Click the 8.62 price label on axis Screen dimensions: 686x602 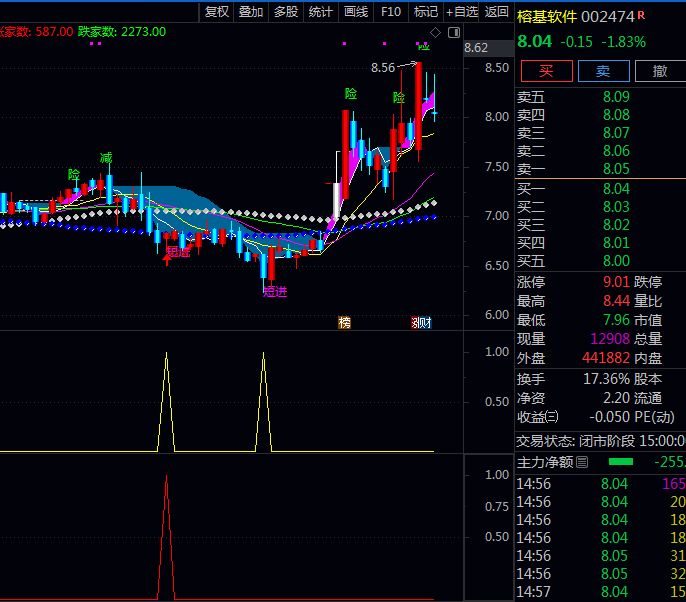click(x=476, y=48)
